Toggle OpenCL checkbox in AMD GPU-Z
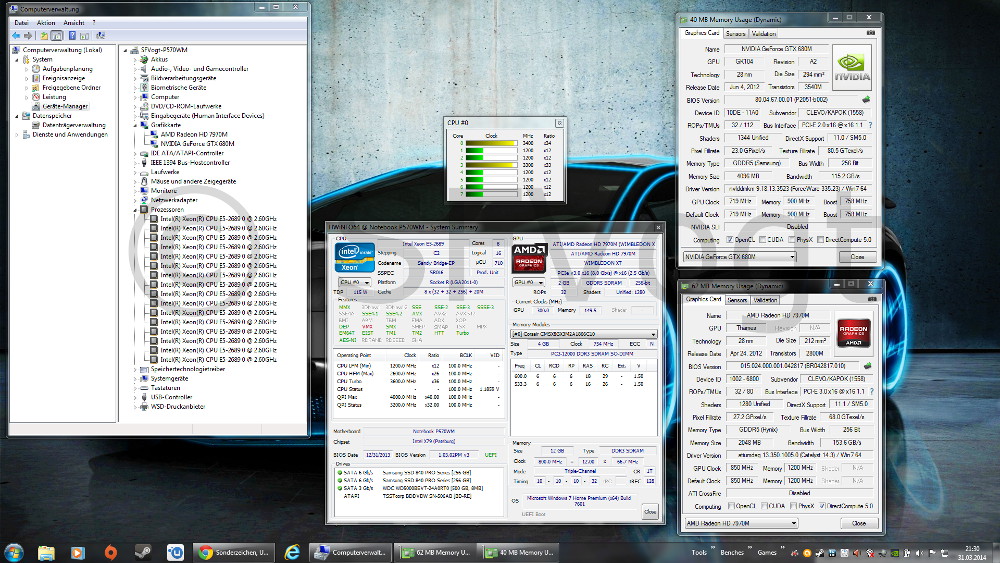 click(731, 506)
